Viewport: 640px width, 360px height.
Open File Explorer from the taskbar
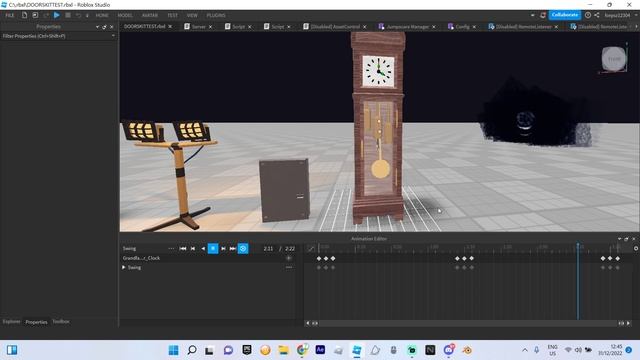283,350
